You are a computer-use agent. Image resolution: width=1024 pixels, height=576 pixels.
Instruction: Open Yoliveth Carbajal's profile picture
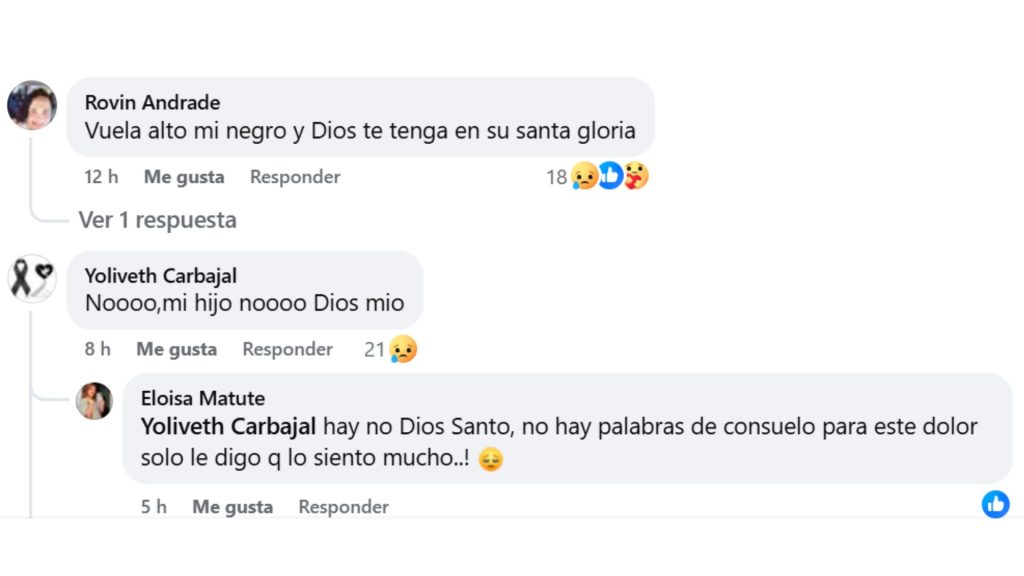34,277
